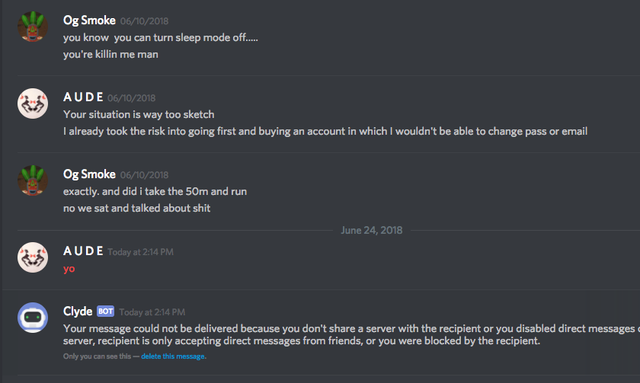Viewport: 640px width, 383px height.
Task: Click AUDE username on today's message
Action: pos(83,251)
